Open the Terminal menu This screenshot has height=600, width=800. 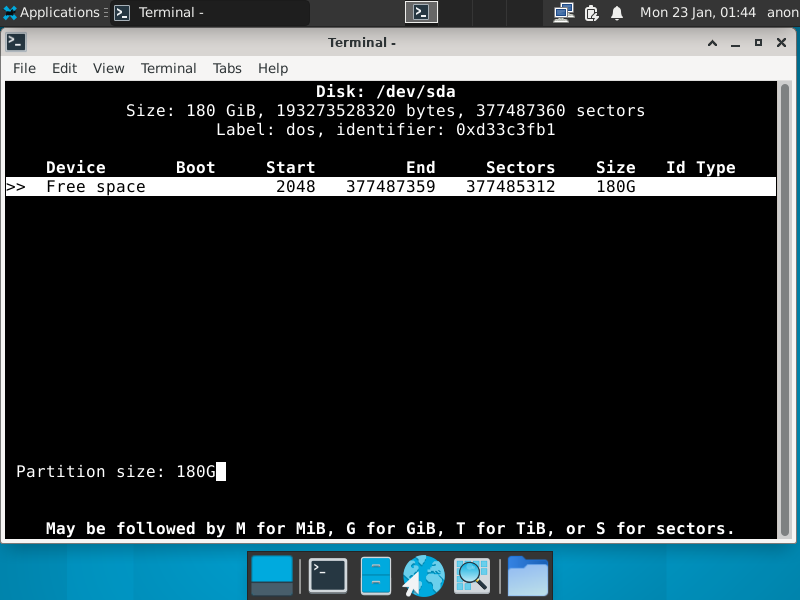coord(168,68)
